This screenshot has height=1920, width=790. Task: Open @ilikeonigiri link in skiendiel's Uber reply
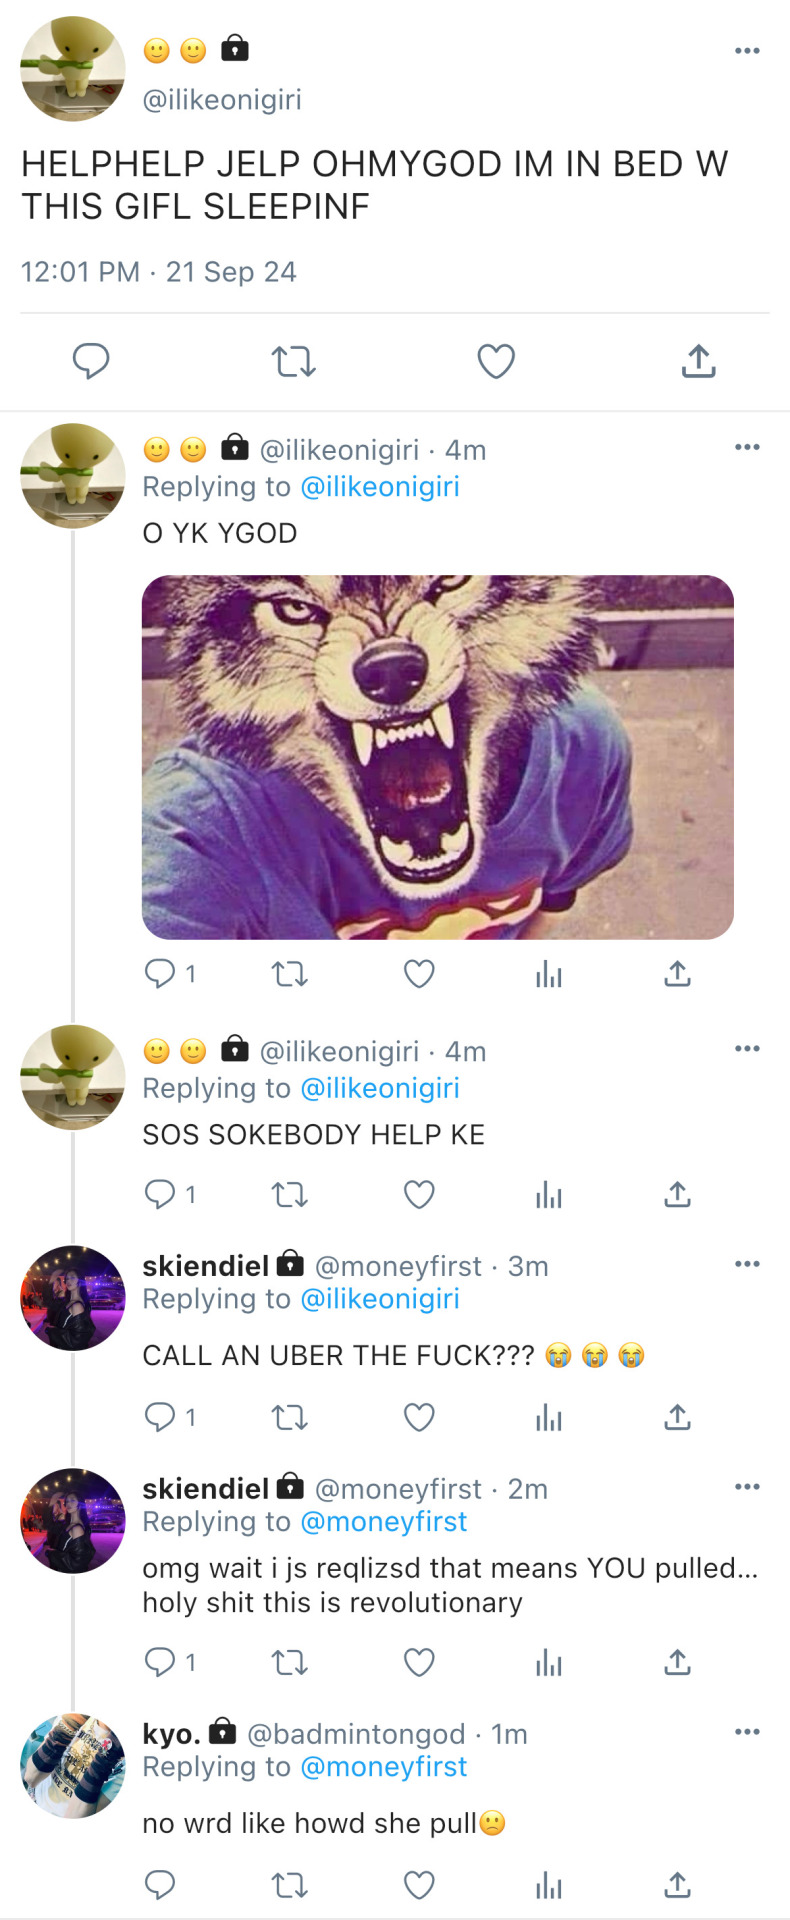pyautogui.click(x=380, y=1299)
